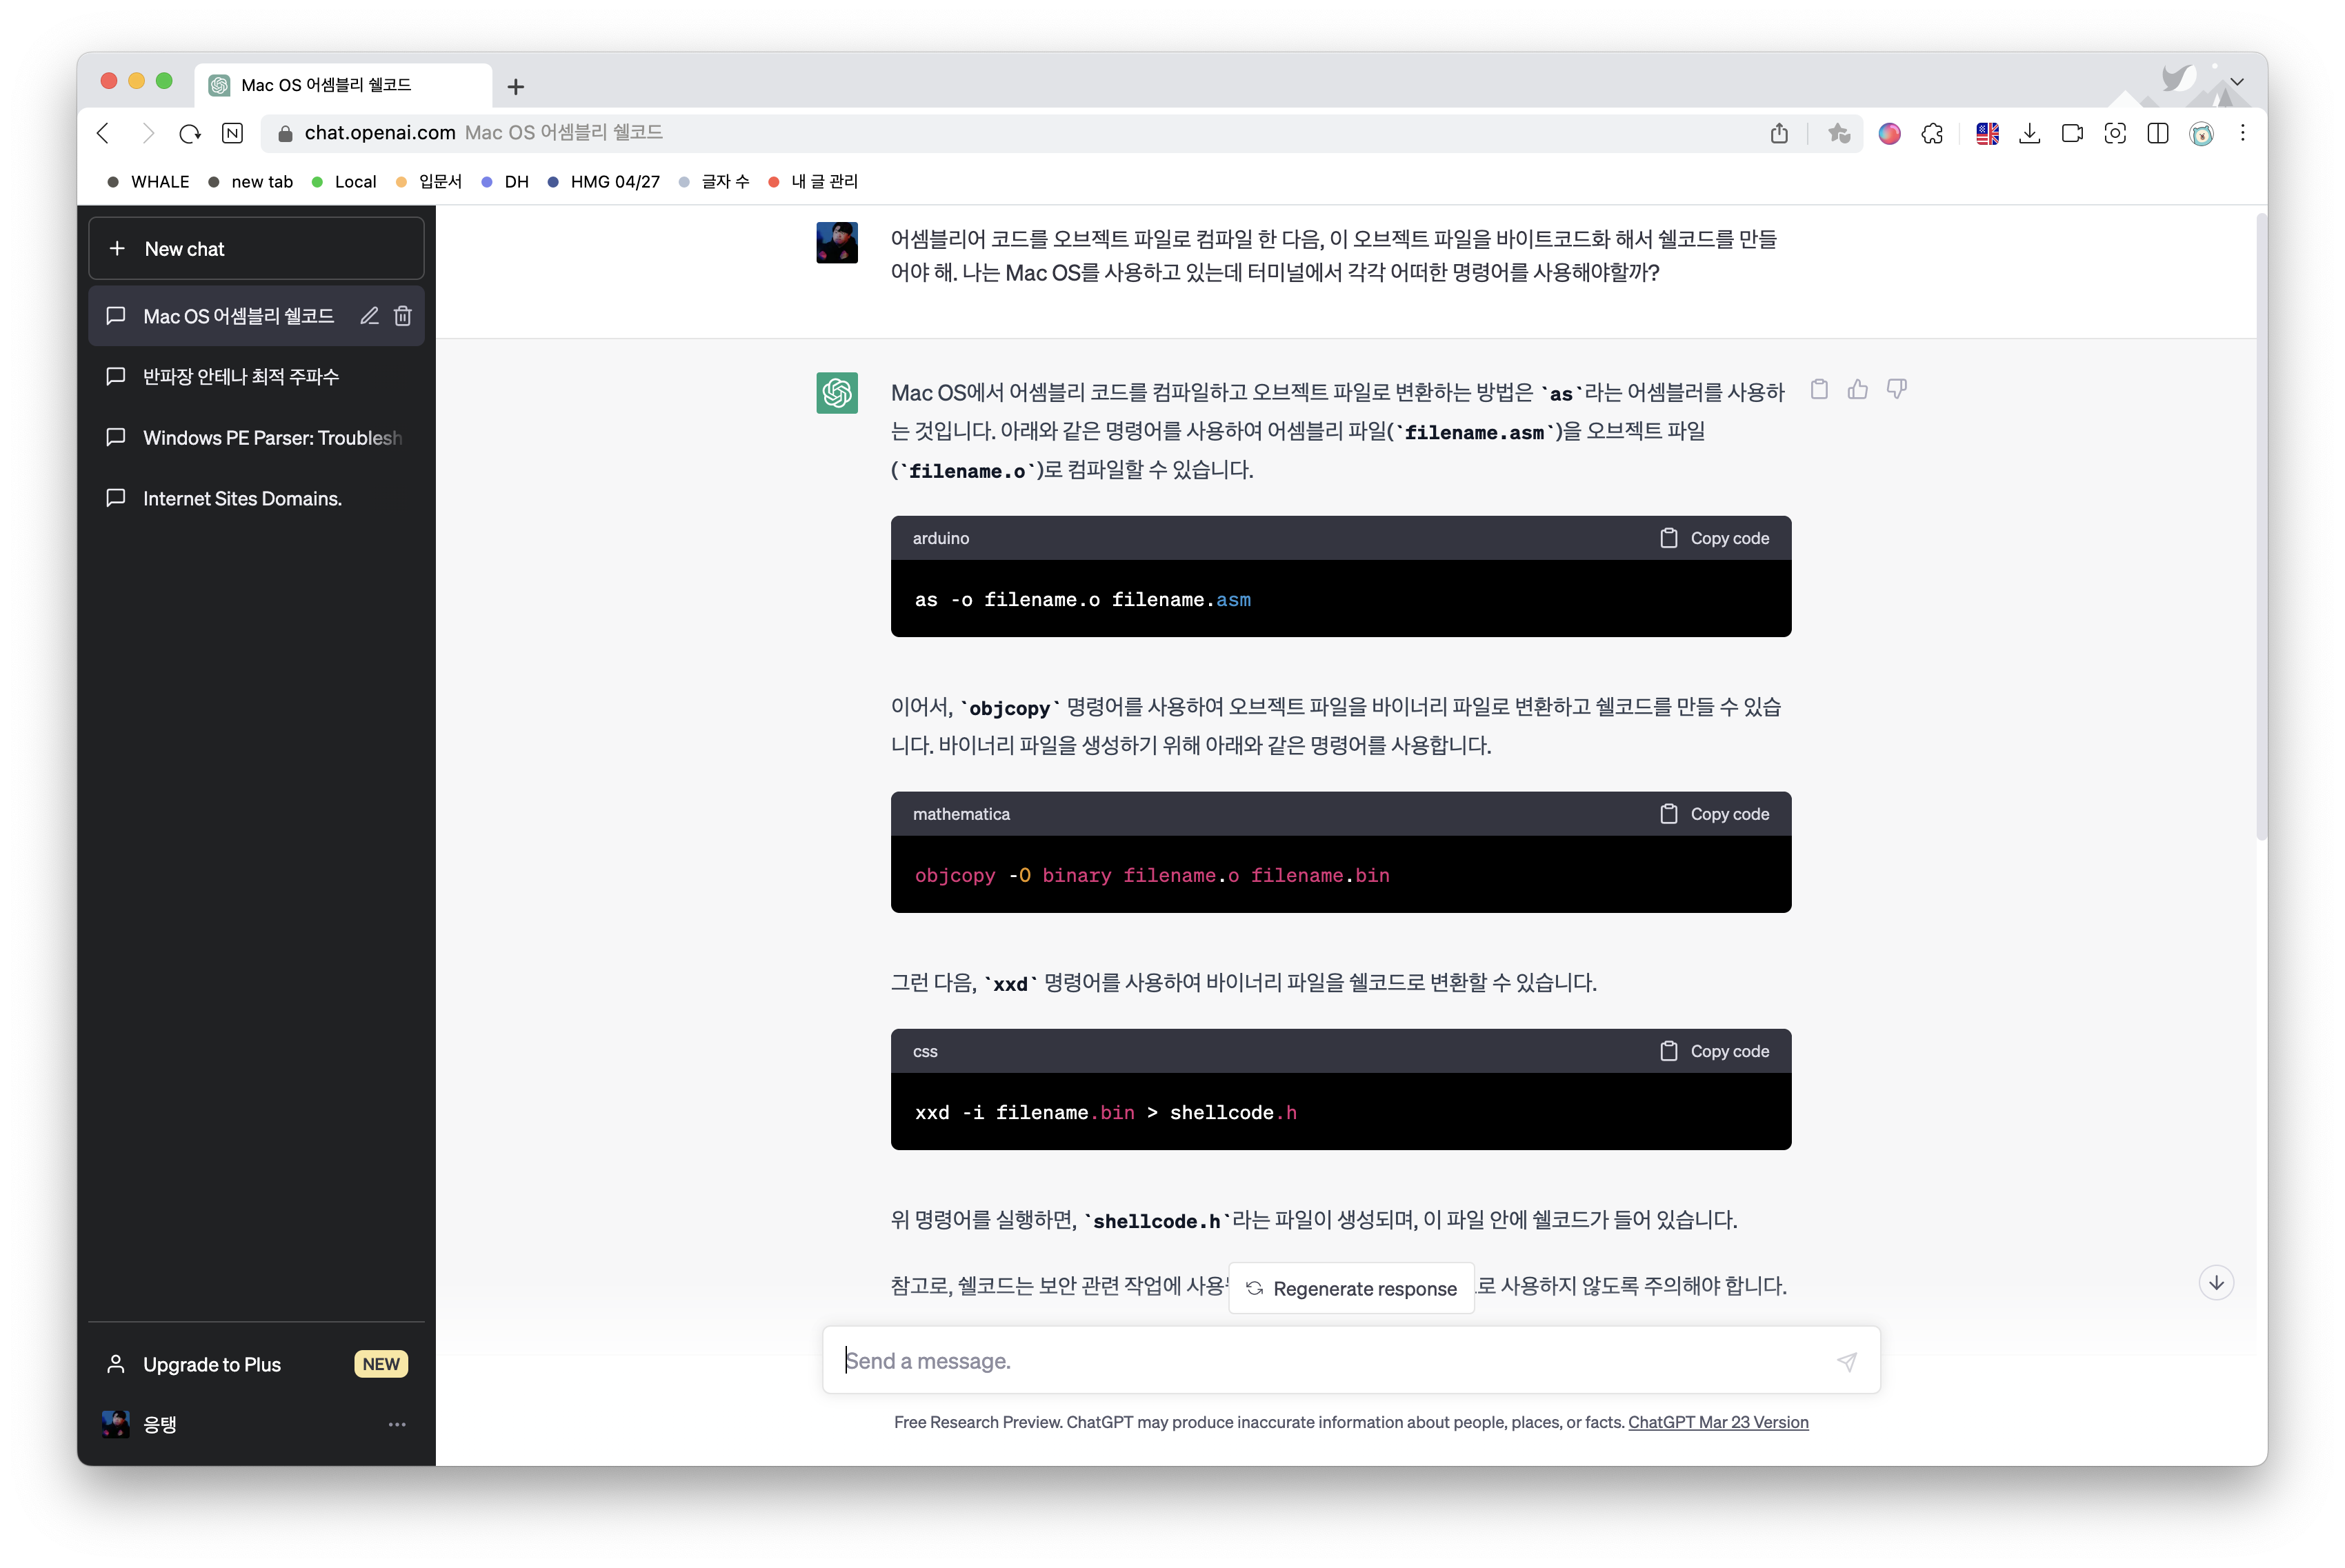
Task: Toggle the split view sidebar icon
Action: (x=2158, y=133)
